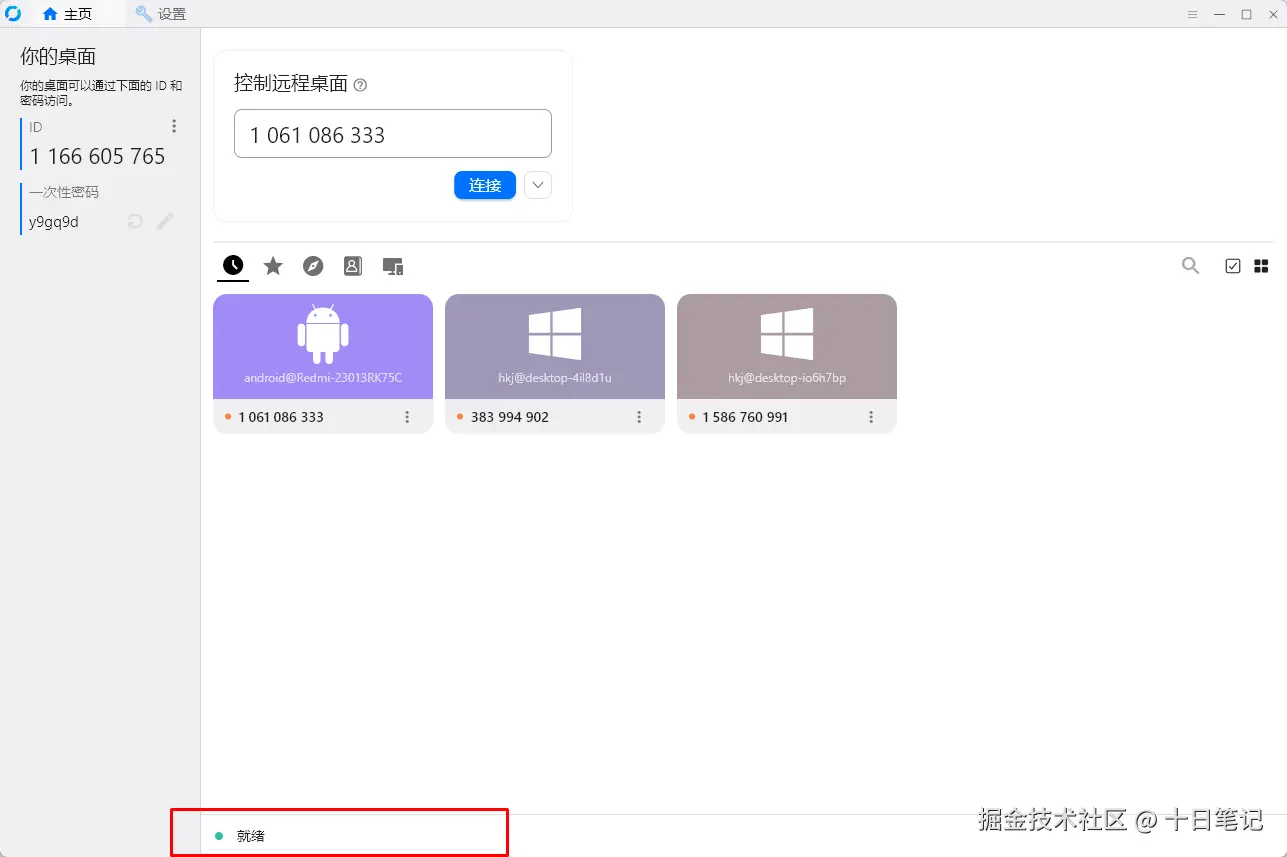This screenshot has width=1287, height=857.
Task: Click the 你的桌面 heading
Action: (58, 56)
